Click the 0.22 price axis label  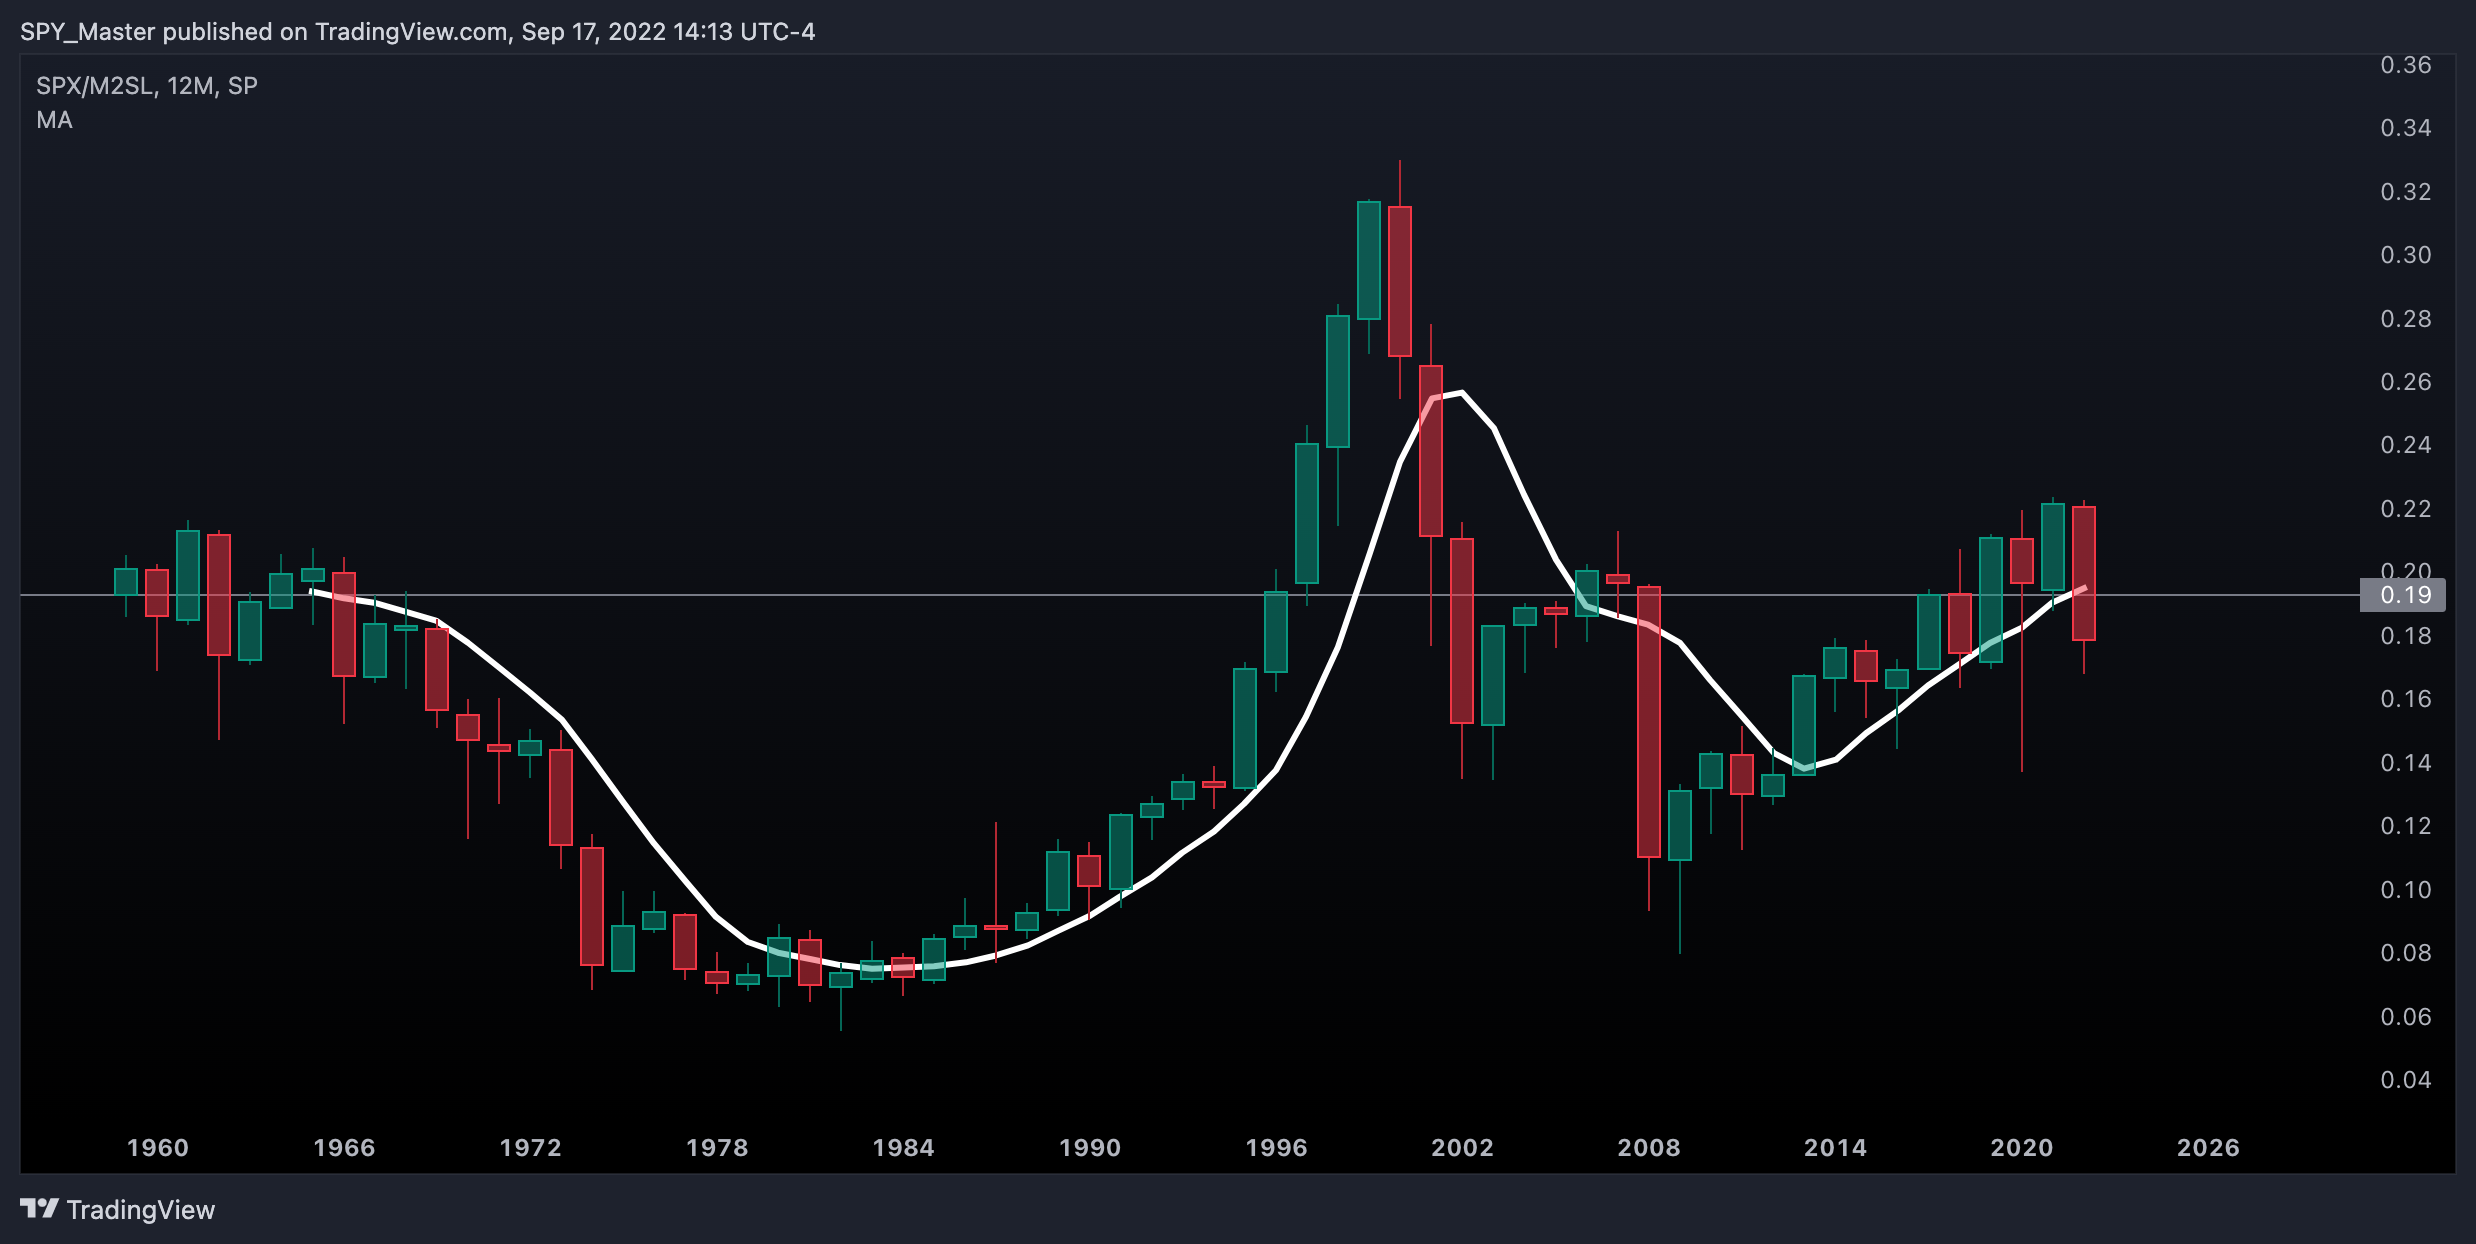[x=2405, y=509]
